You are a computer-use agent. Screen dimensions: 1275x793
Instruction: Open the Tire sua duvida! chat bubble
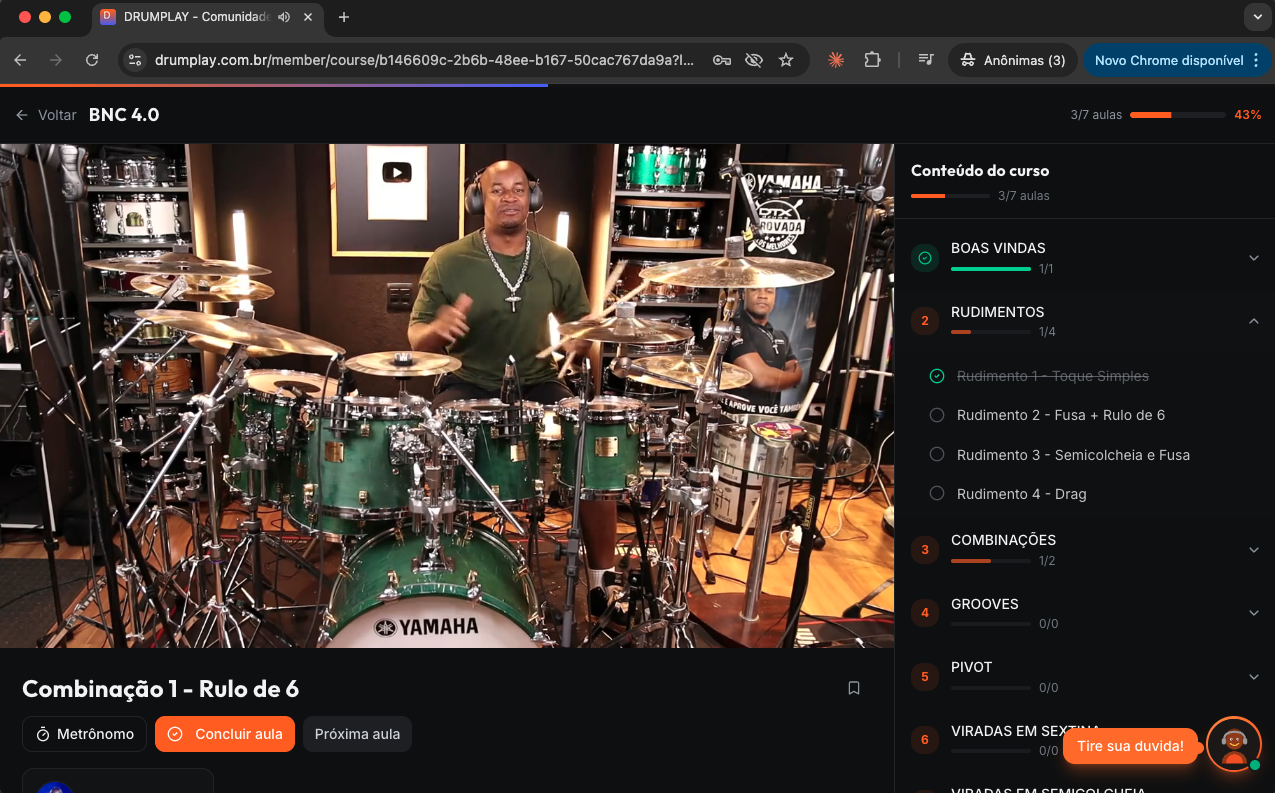[x=1130, y=746]
